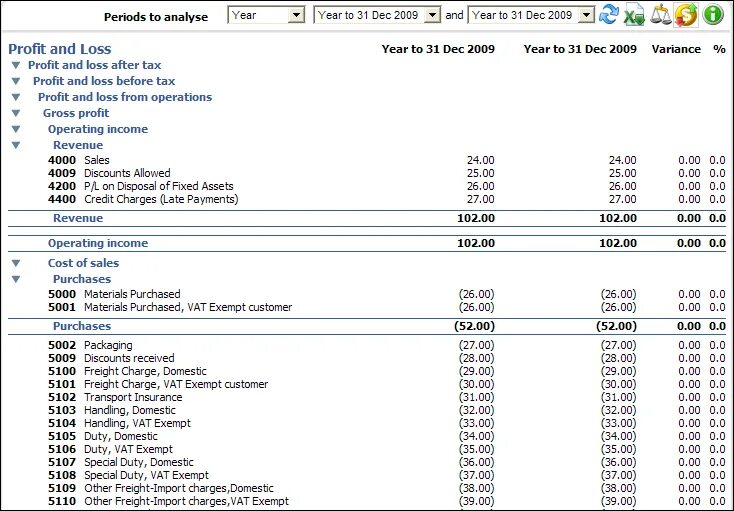Collapse the Gross profit section

pyautogui.click(x=16, y=113)
